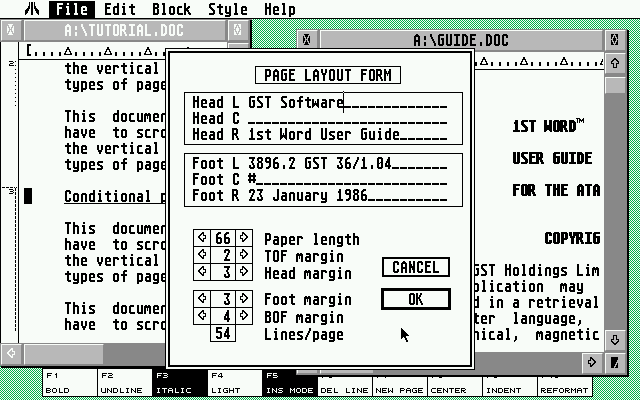Toggle F3 ITALIC function key
The image size is (640, 400).
click(x=180, y=382)
